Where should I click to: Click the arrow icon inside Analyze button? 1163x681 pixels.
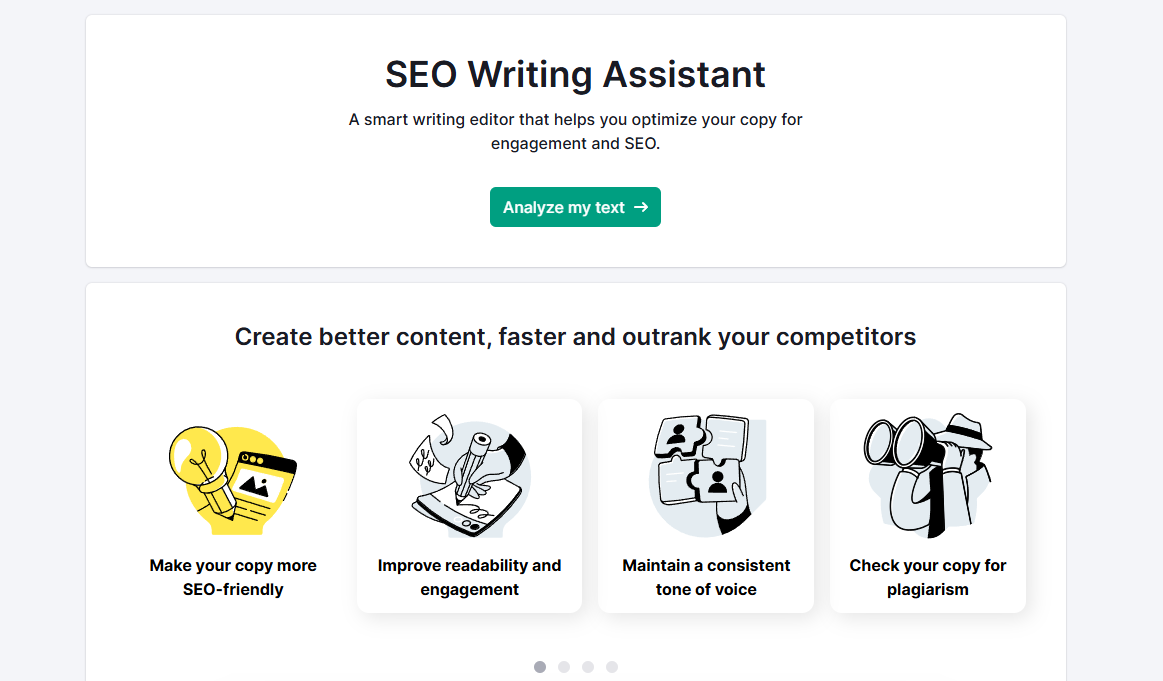pos(641,207)
